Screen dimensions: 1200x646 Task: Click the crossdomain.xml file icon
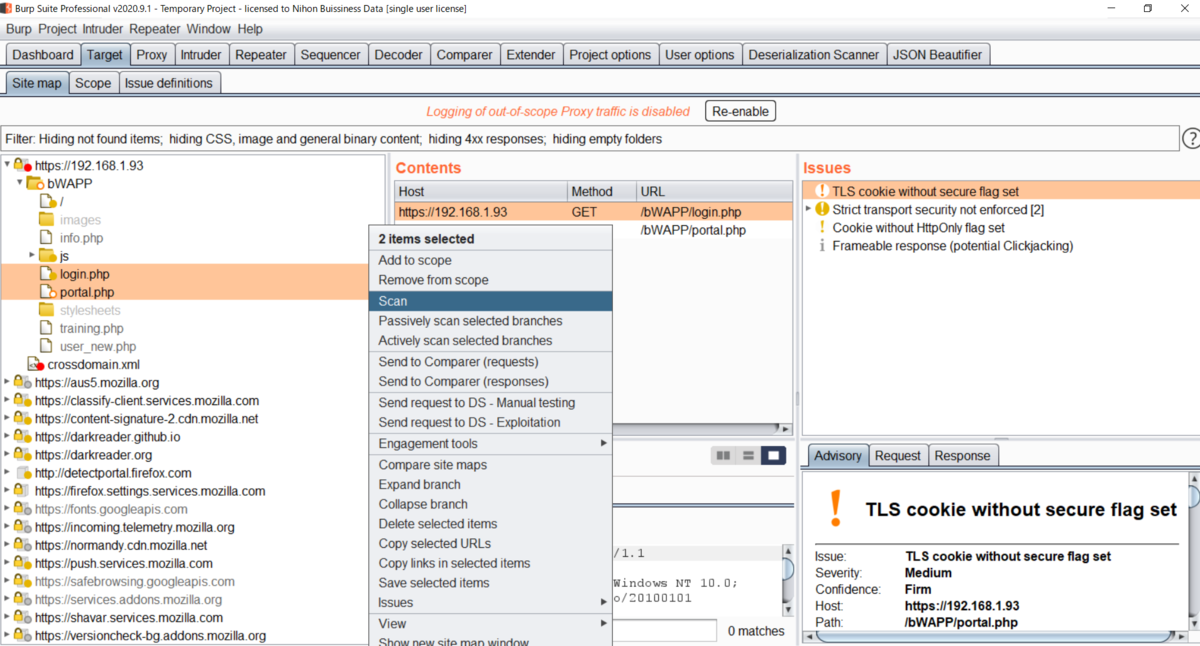37,364
